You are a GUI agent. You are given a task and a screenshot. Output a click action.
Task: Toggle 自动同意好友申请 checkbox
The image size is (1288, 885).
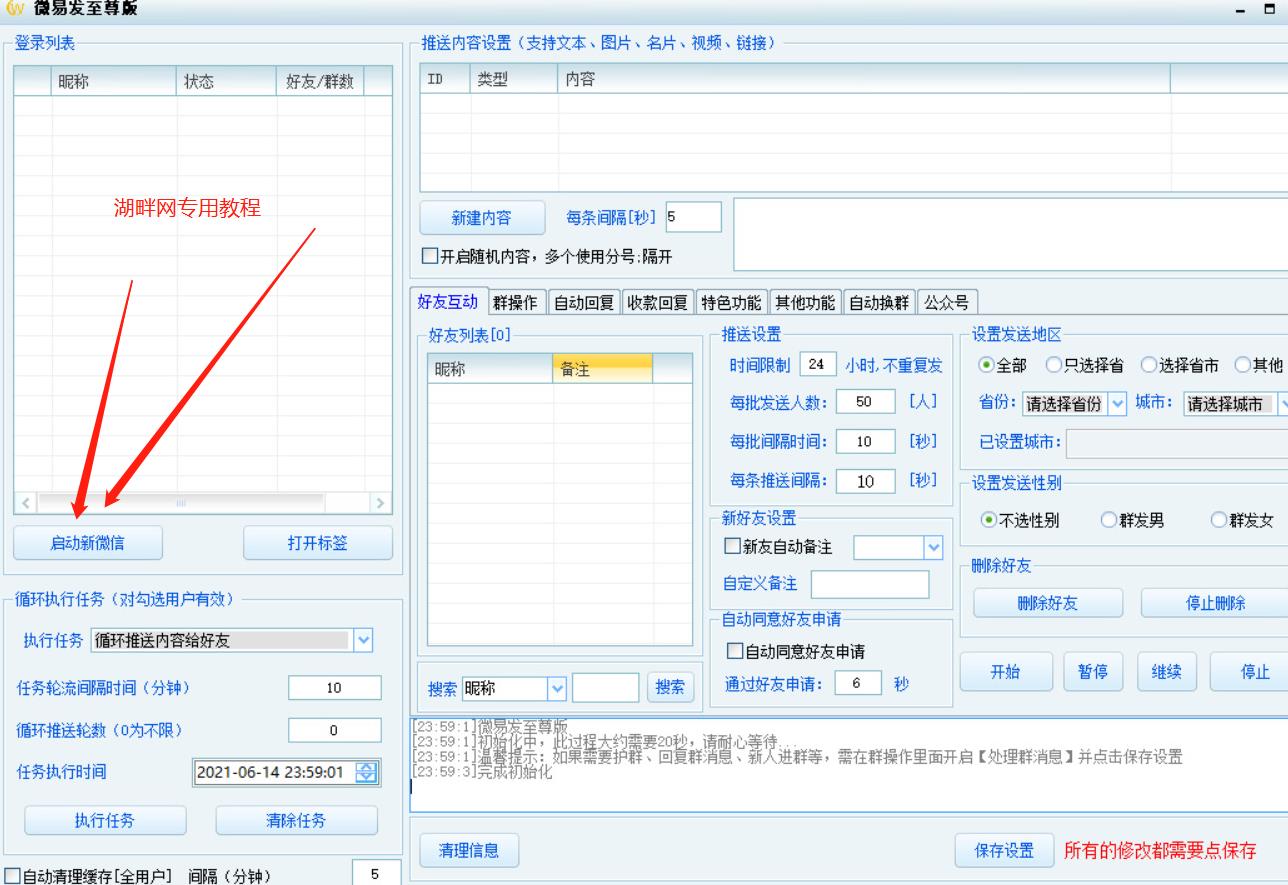click(x=734, y=652)
